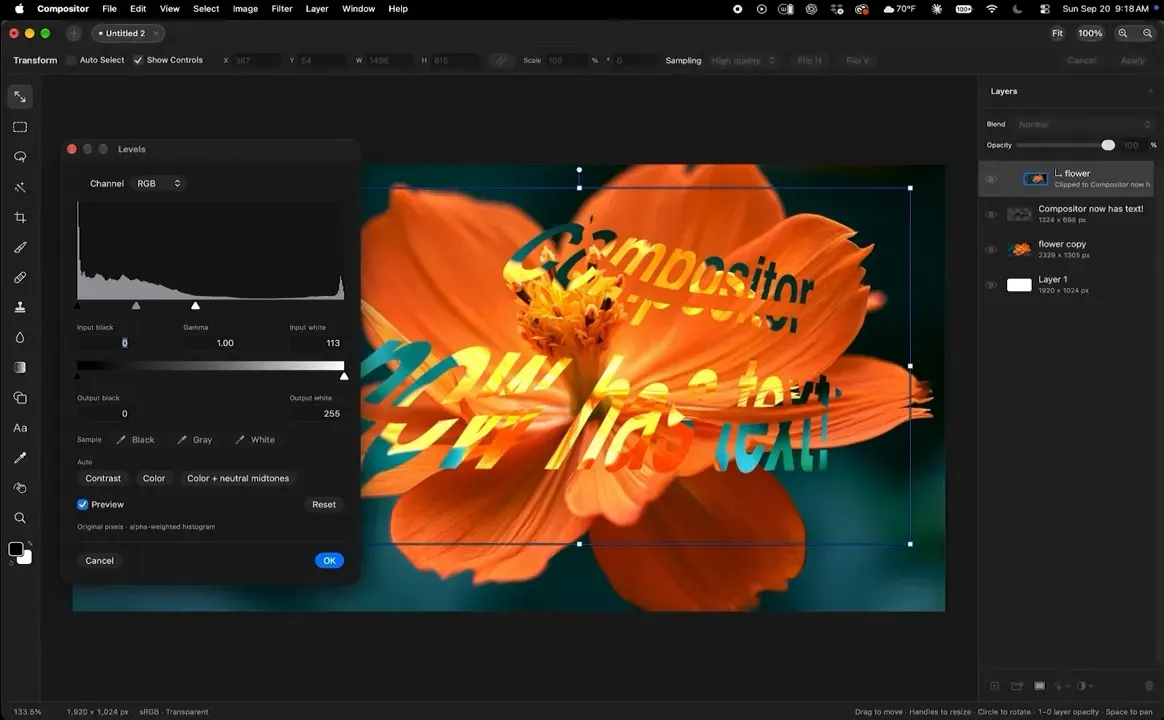The height and width of the screenshot is (720, 1164).
Task: Collapse the Layers panel header chevron
Action: point(1150,91)
